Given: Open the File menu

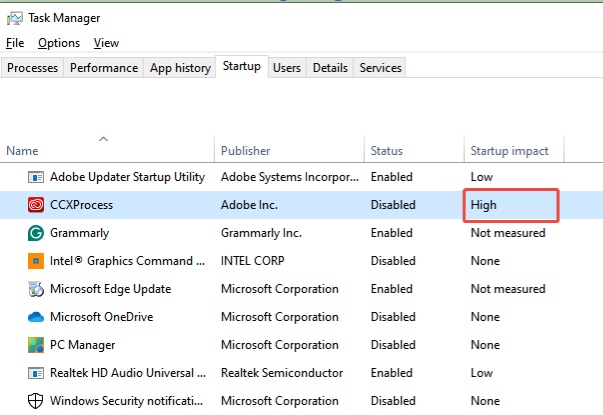Looking at the screenshot, I should click(14, 43).
